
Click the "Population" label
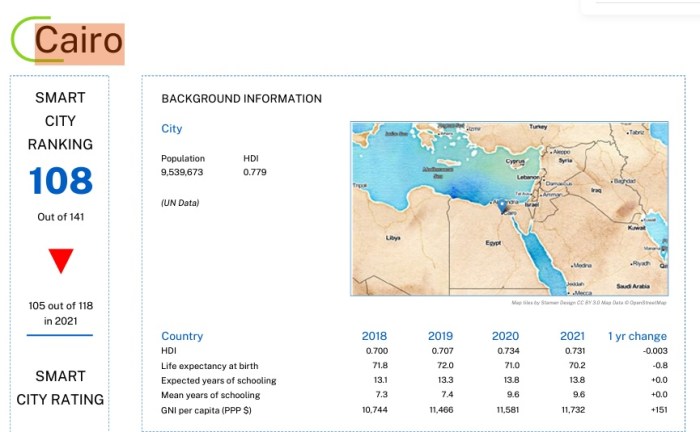(183, 158)
